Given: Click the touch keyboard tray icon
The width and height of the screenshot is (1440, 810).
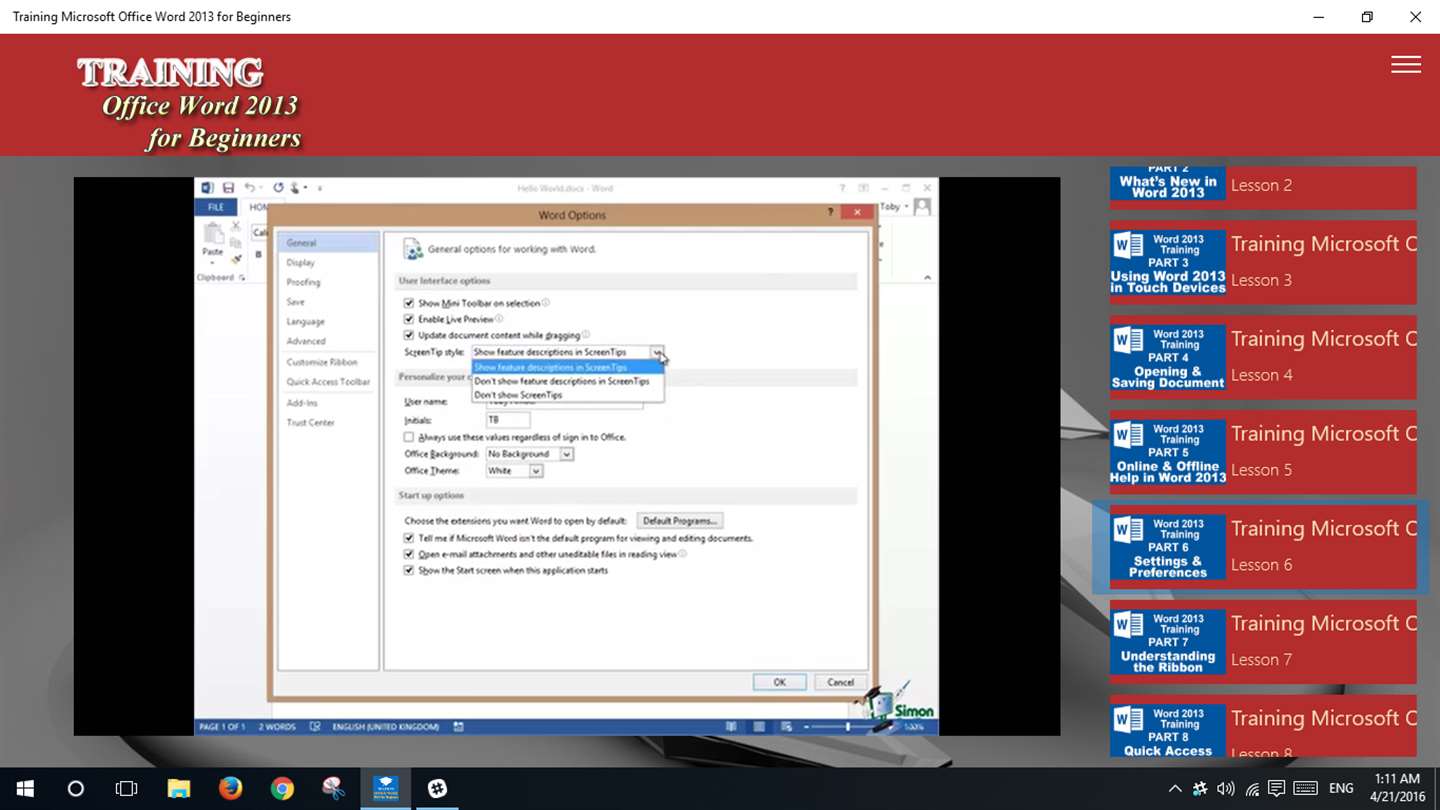Looking at the screenshot, I should click(x=1305, y=789).
